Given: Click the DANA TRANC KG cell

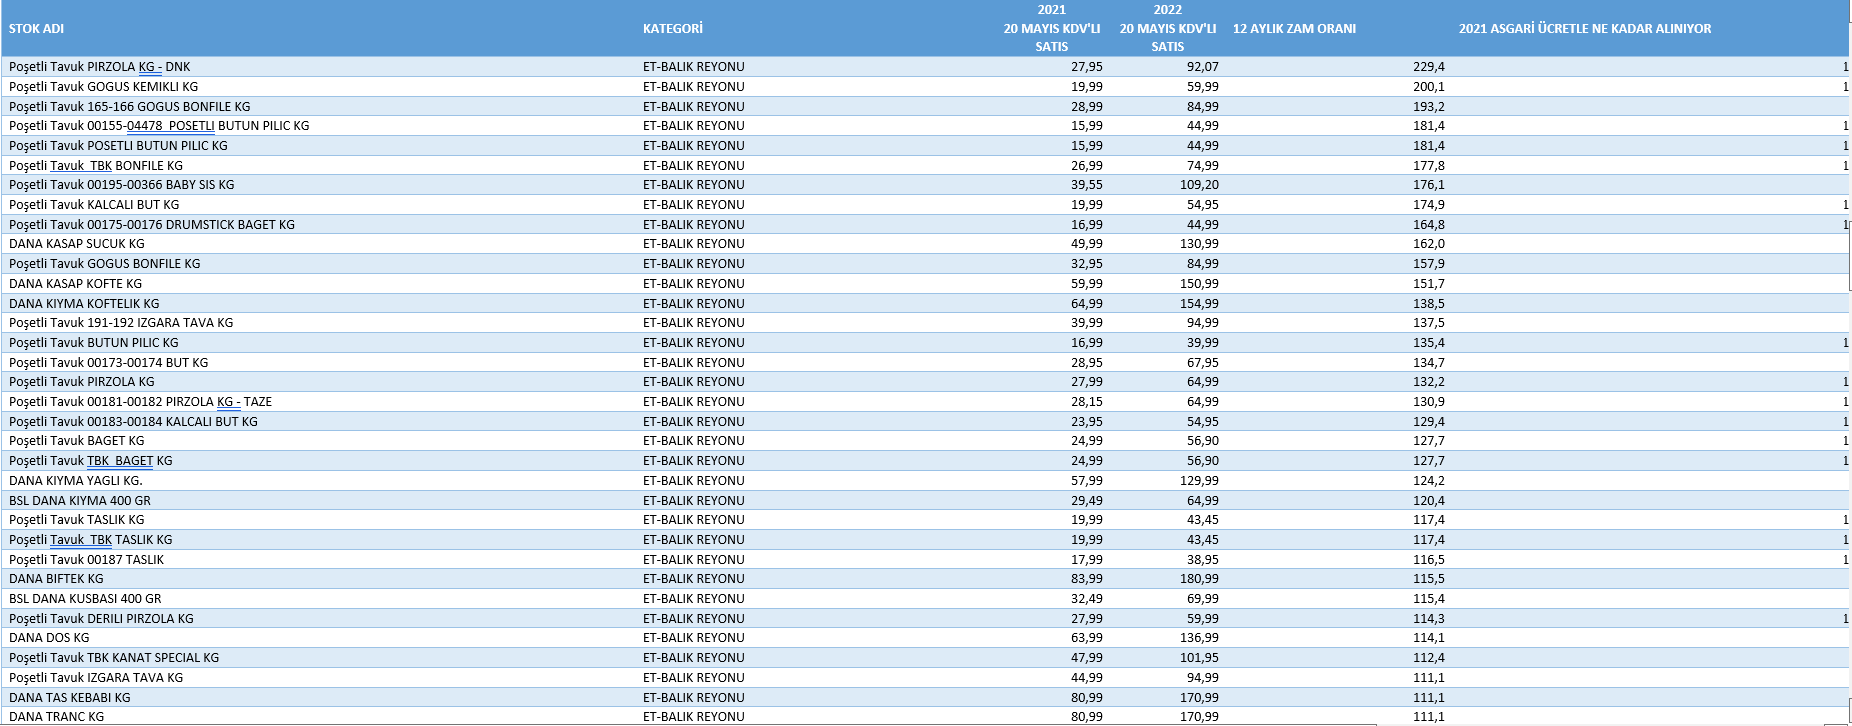Looking at the screenshot, I should pyautogui.click(x=57, y=717).
